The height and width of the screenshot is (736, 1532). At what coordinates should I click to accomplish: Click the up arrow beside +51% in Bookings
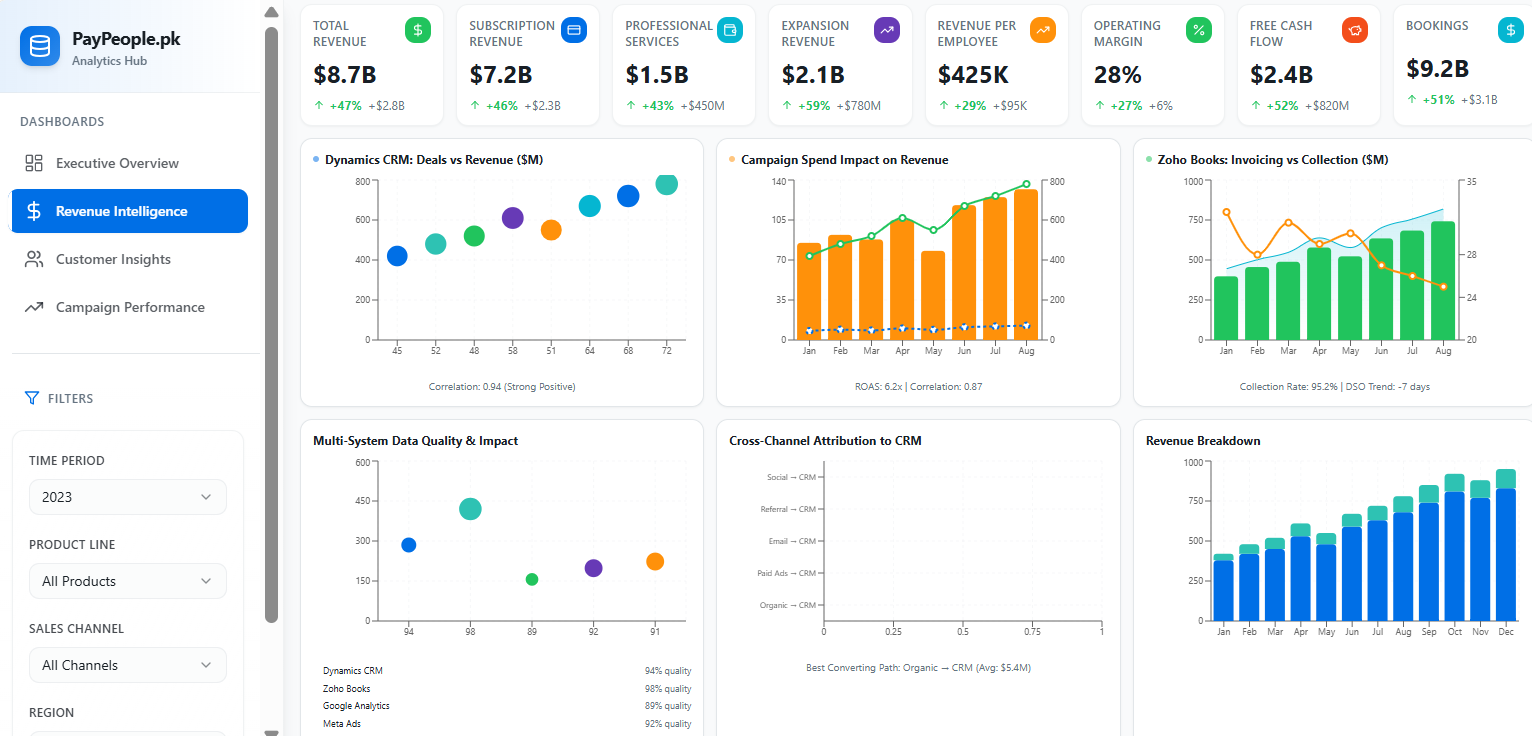pyautogui.click(x=1412, y=99)
